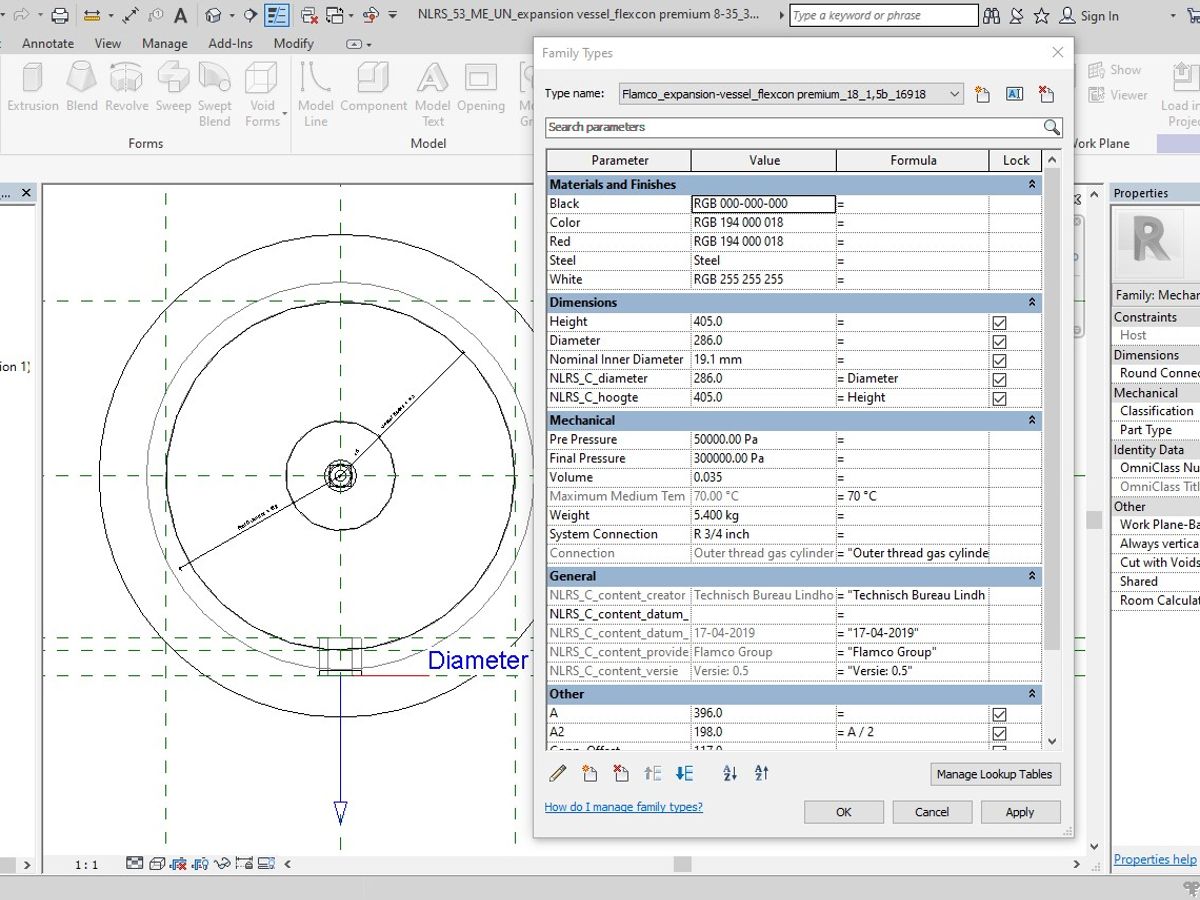Open the Manage ribbon tab
1200x900 pixels.
tap(164, 43)
